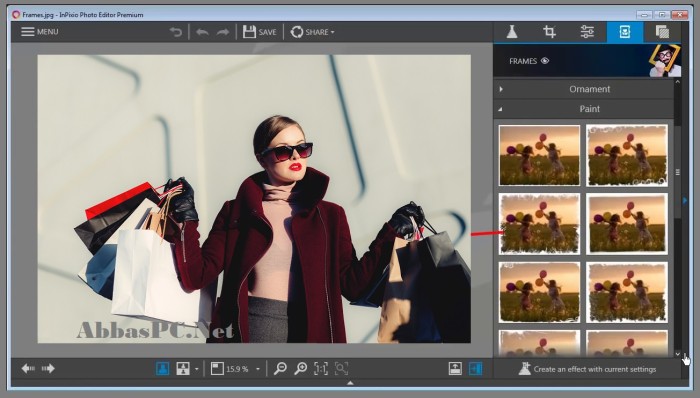Viewport: 700px width, 398px height.
Task: Toggle the side panel display icon
Action: 475,369
